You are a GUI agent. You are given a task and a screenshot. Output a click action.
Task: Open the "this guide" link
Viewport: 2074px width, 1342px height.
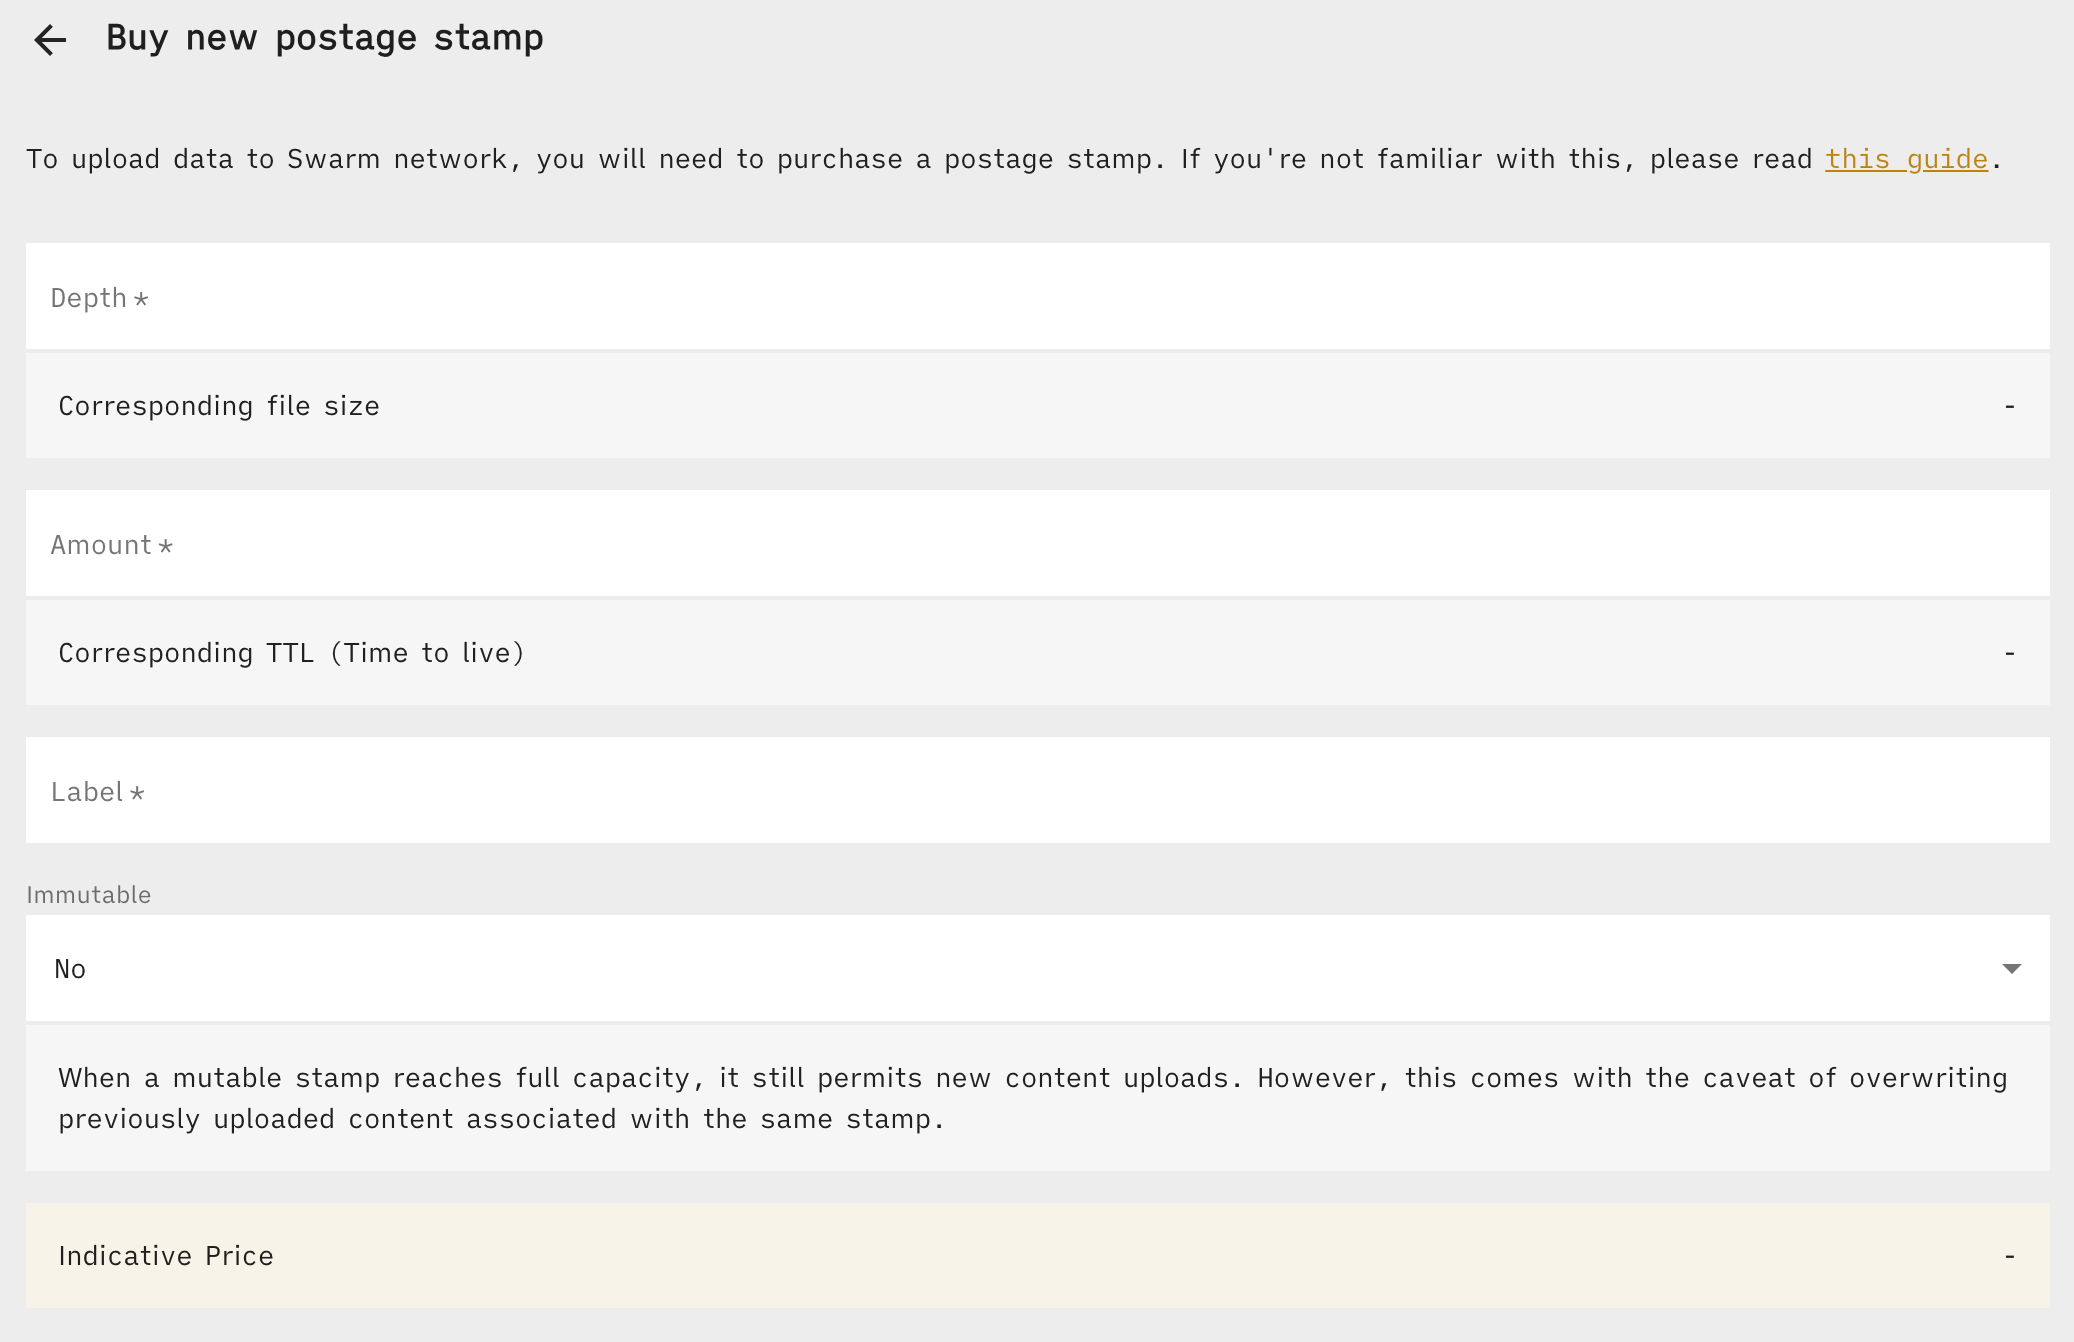pos(1906,159)
